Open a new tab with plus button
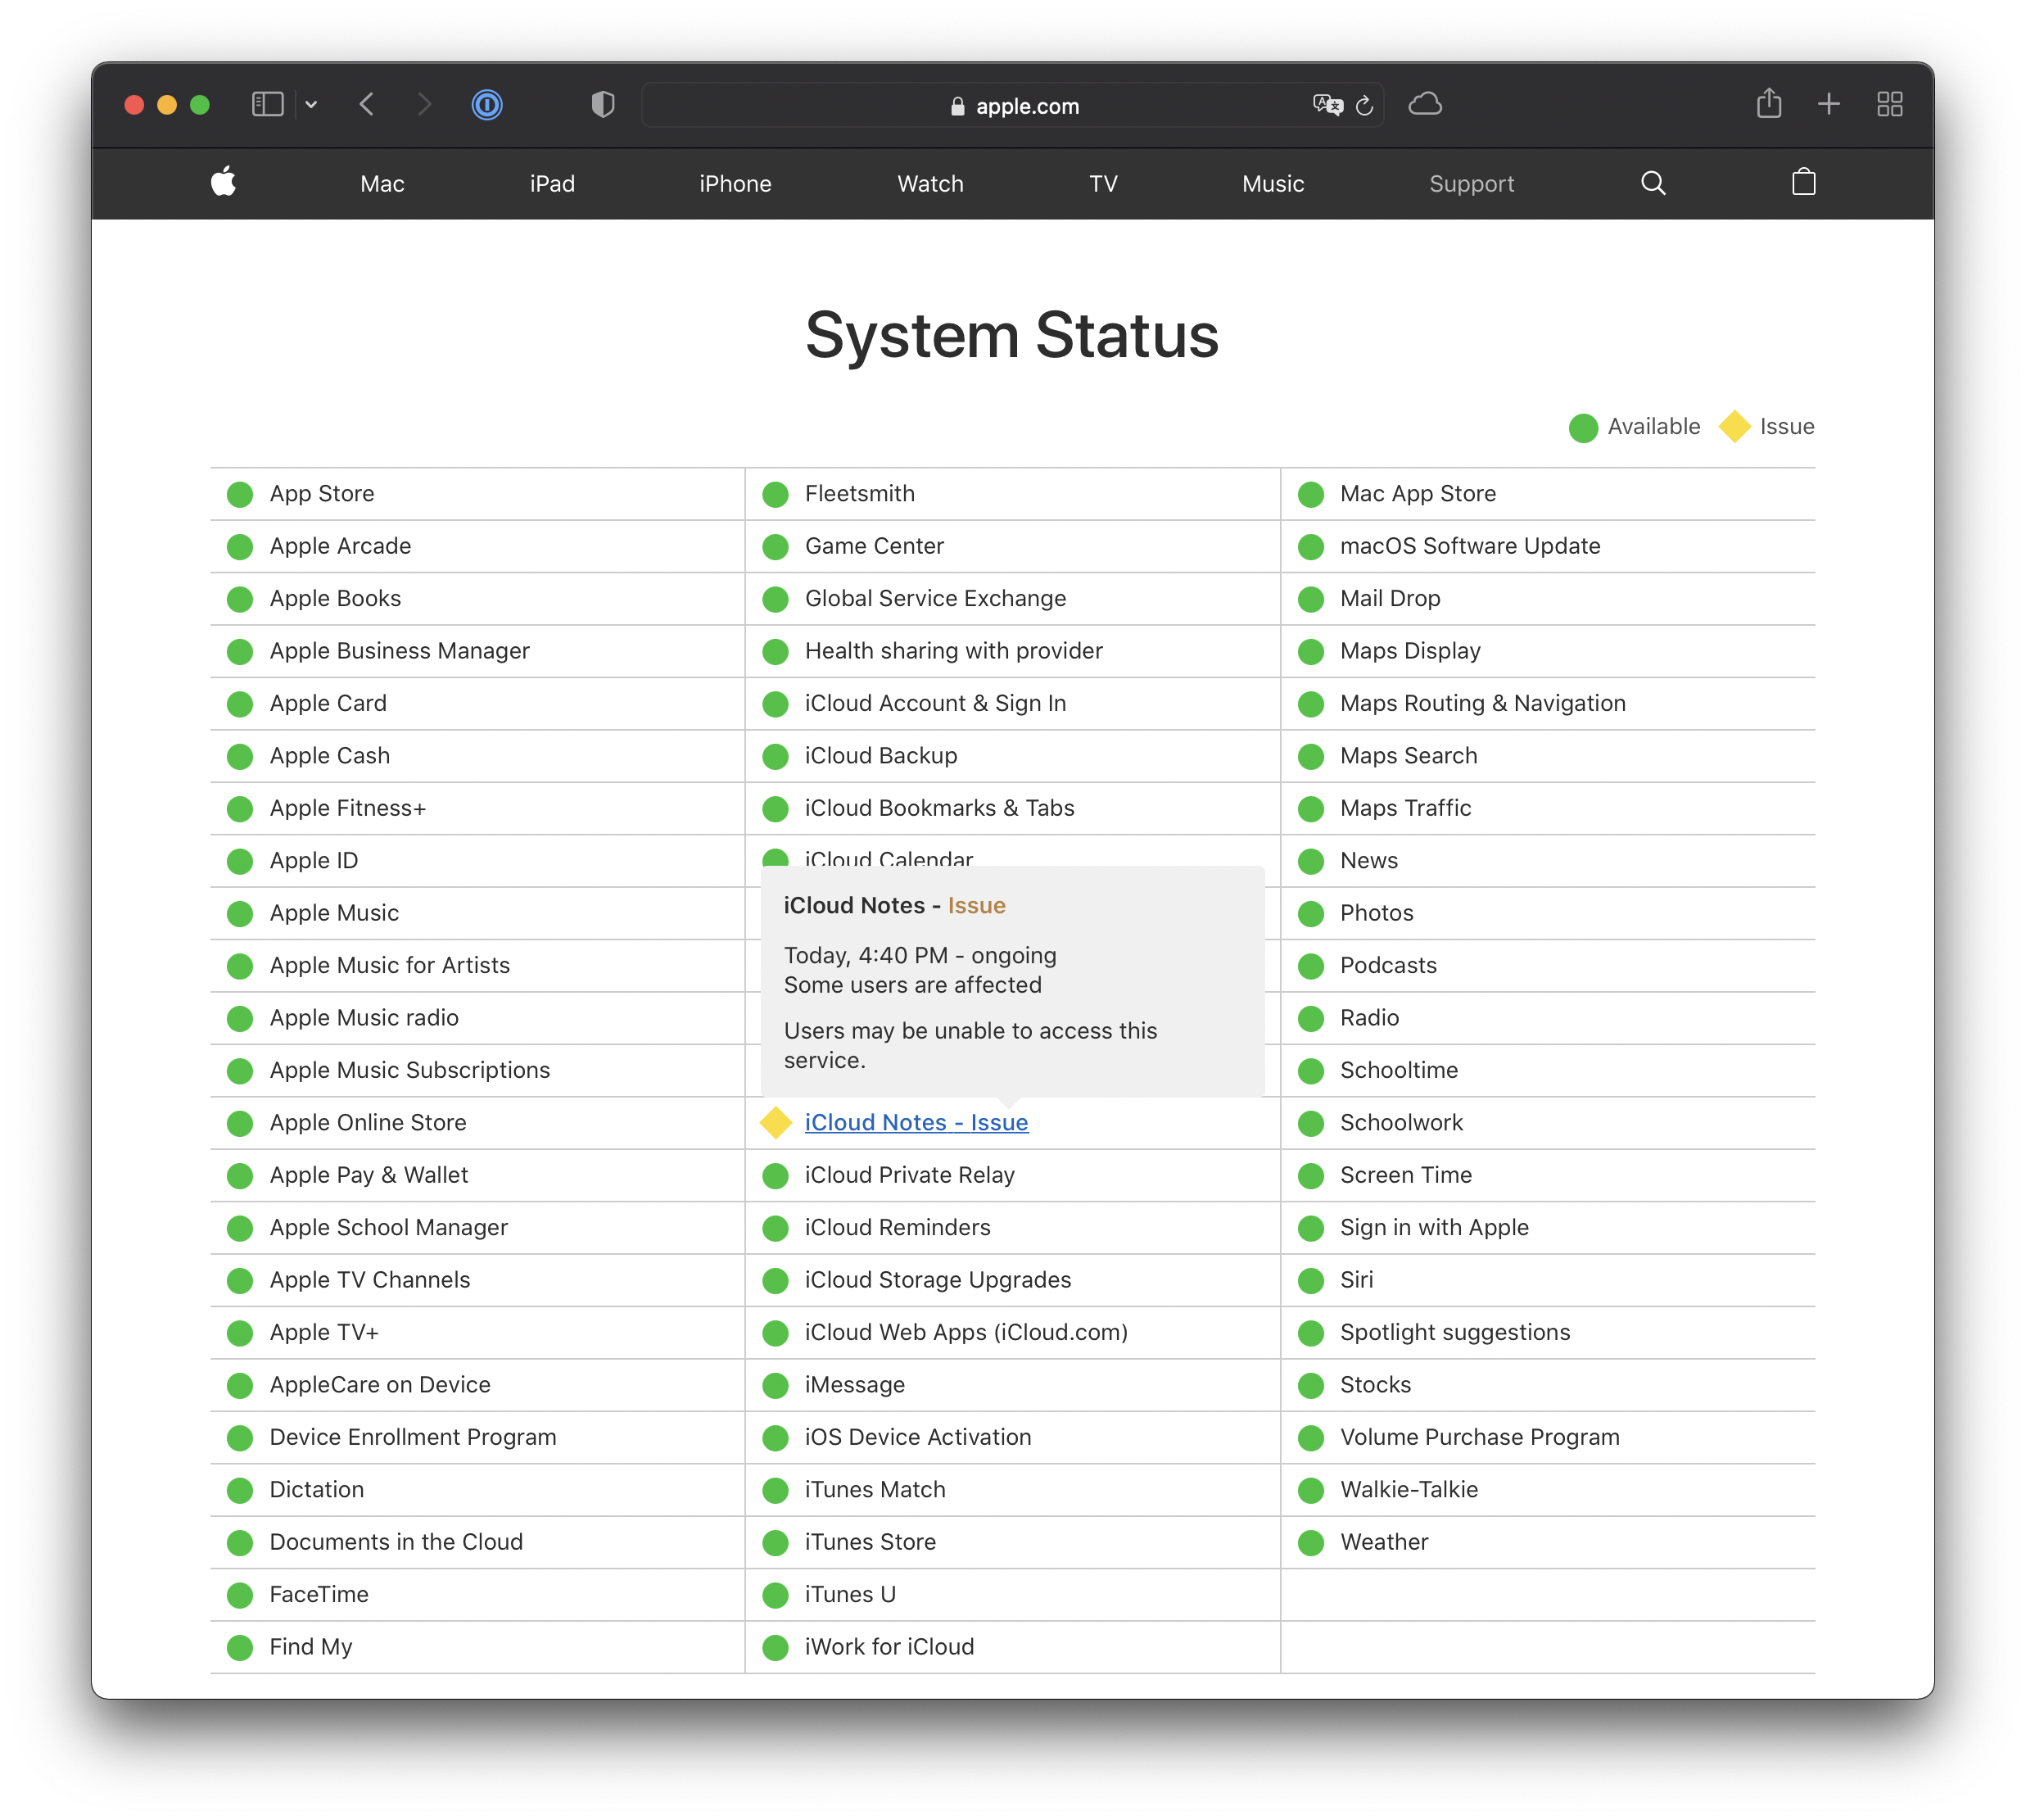Image resolution: width=2026 pixels, height=1820 pixels. [x=1828, y=104]
